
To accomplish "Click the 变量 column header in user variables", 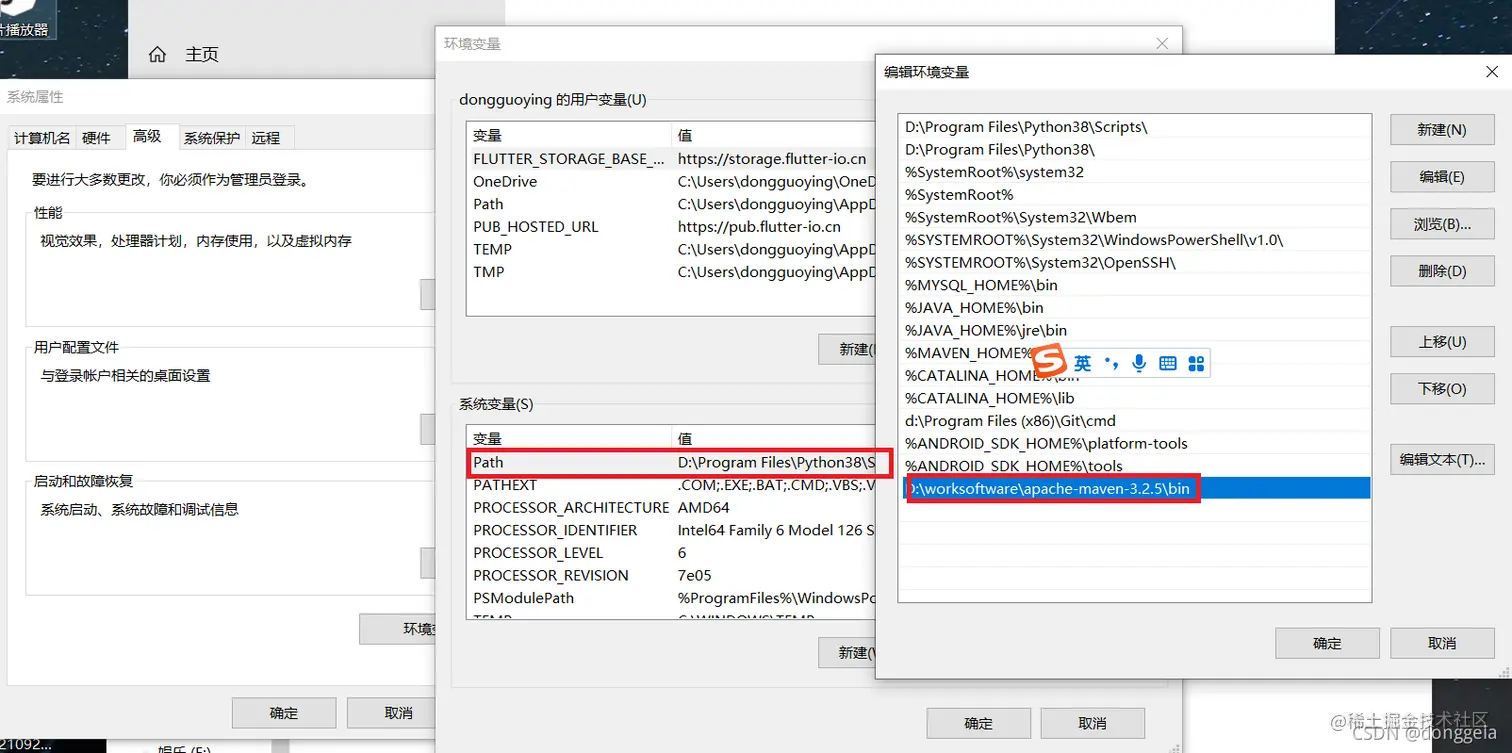I will pyautogui.click(x=569, y=135).
